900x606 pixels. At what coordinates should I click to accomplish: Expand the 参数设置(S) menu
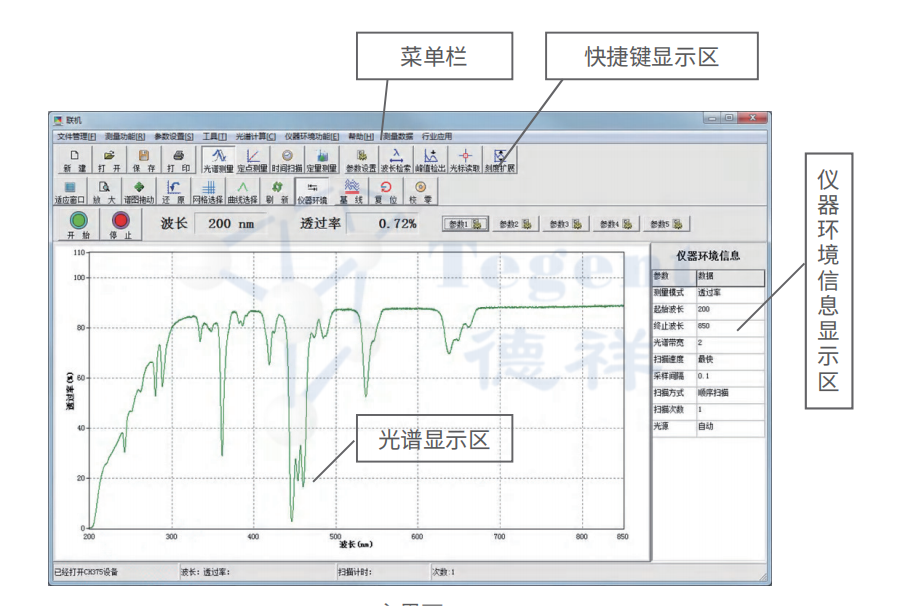pos(174,136)
